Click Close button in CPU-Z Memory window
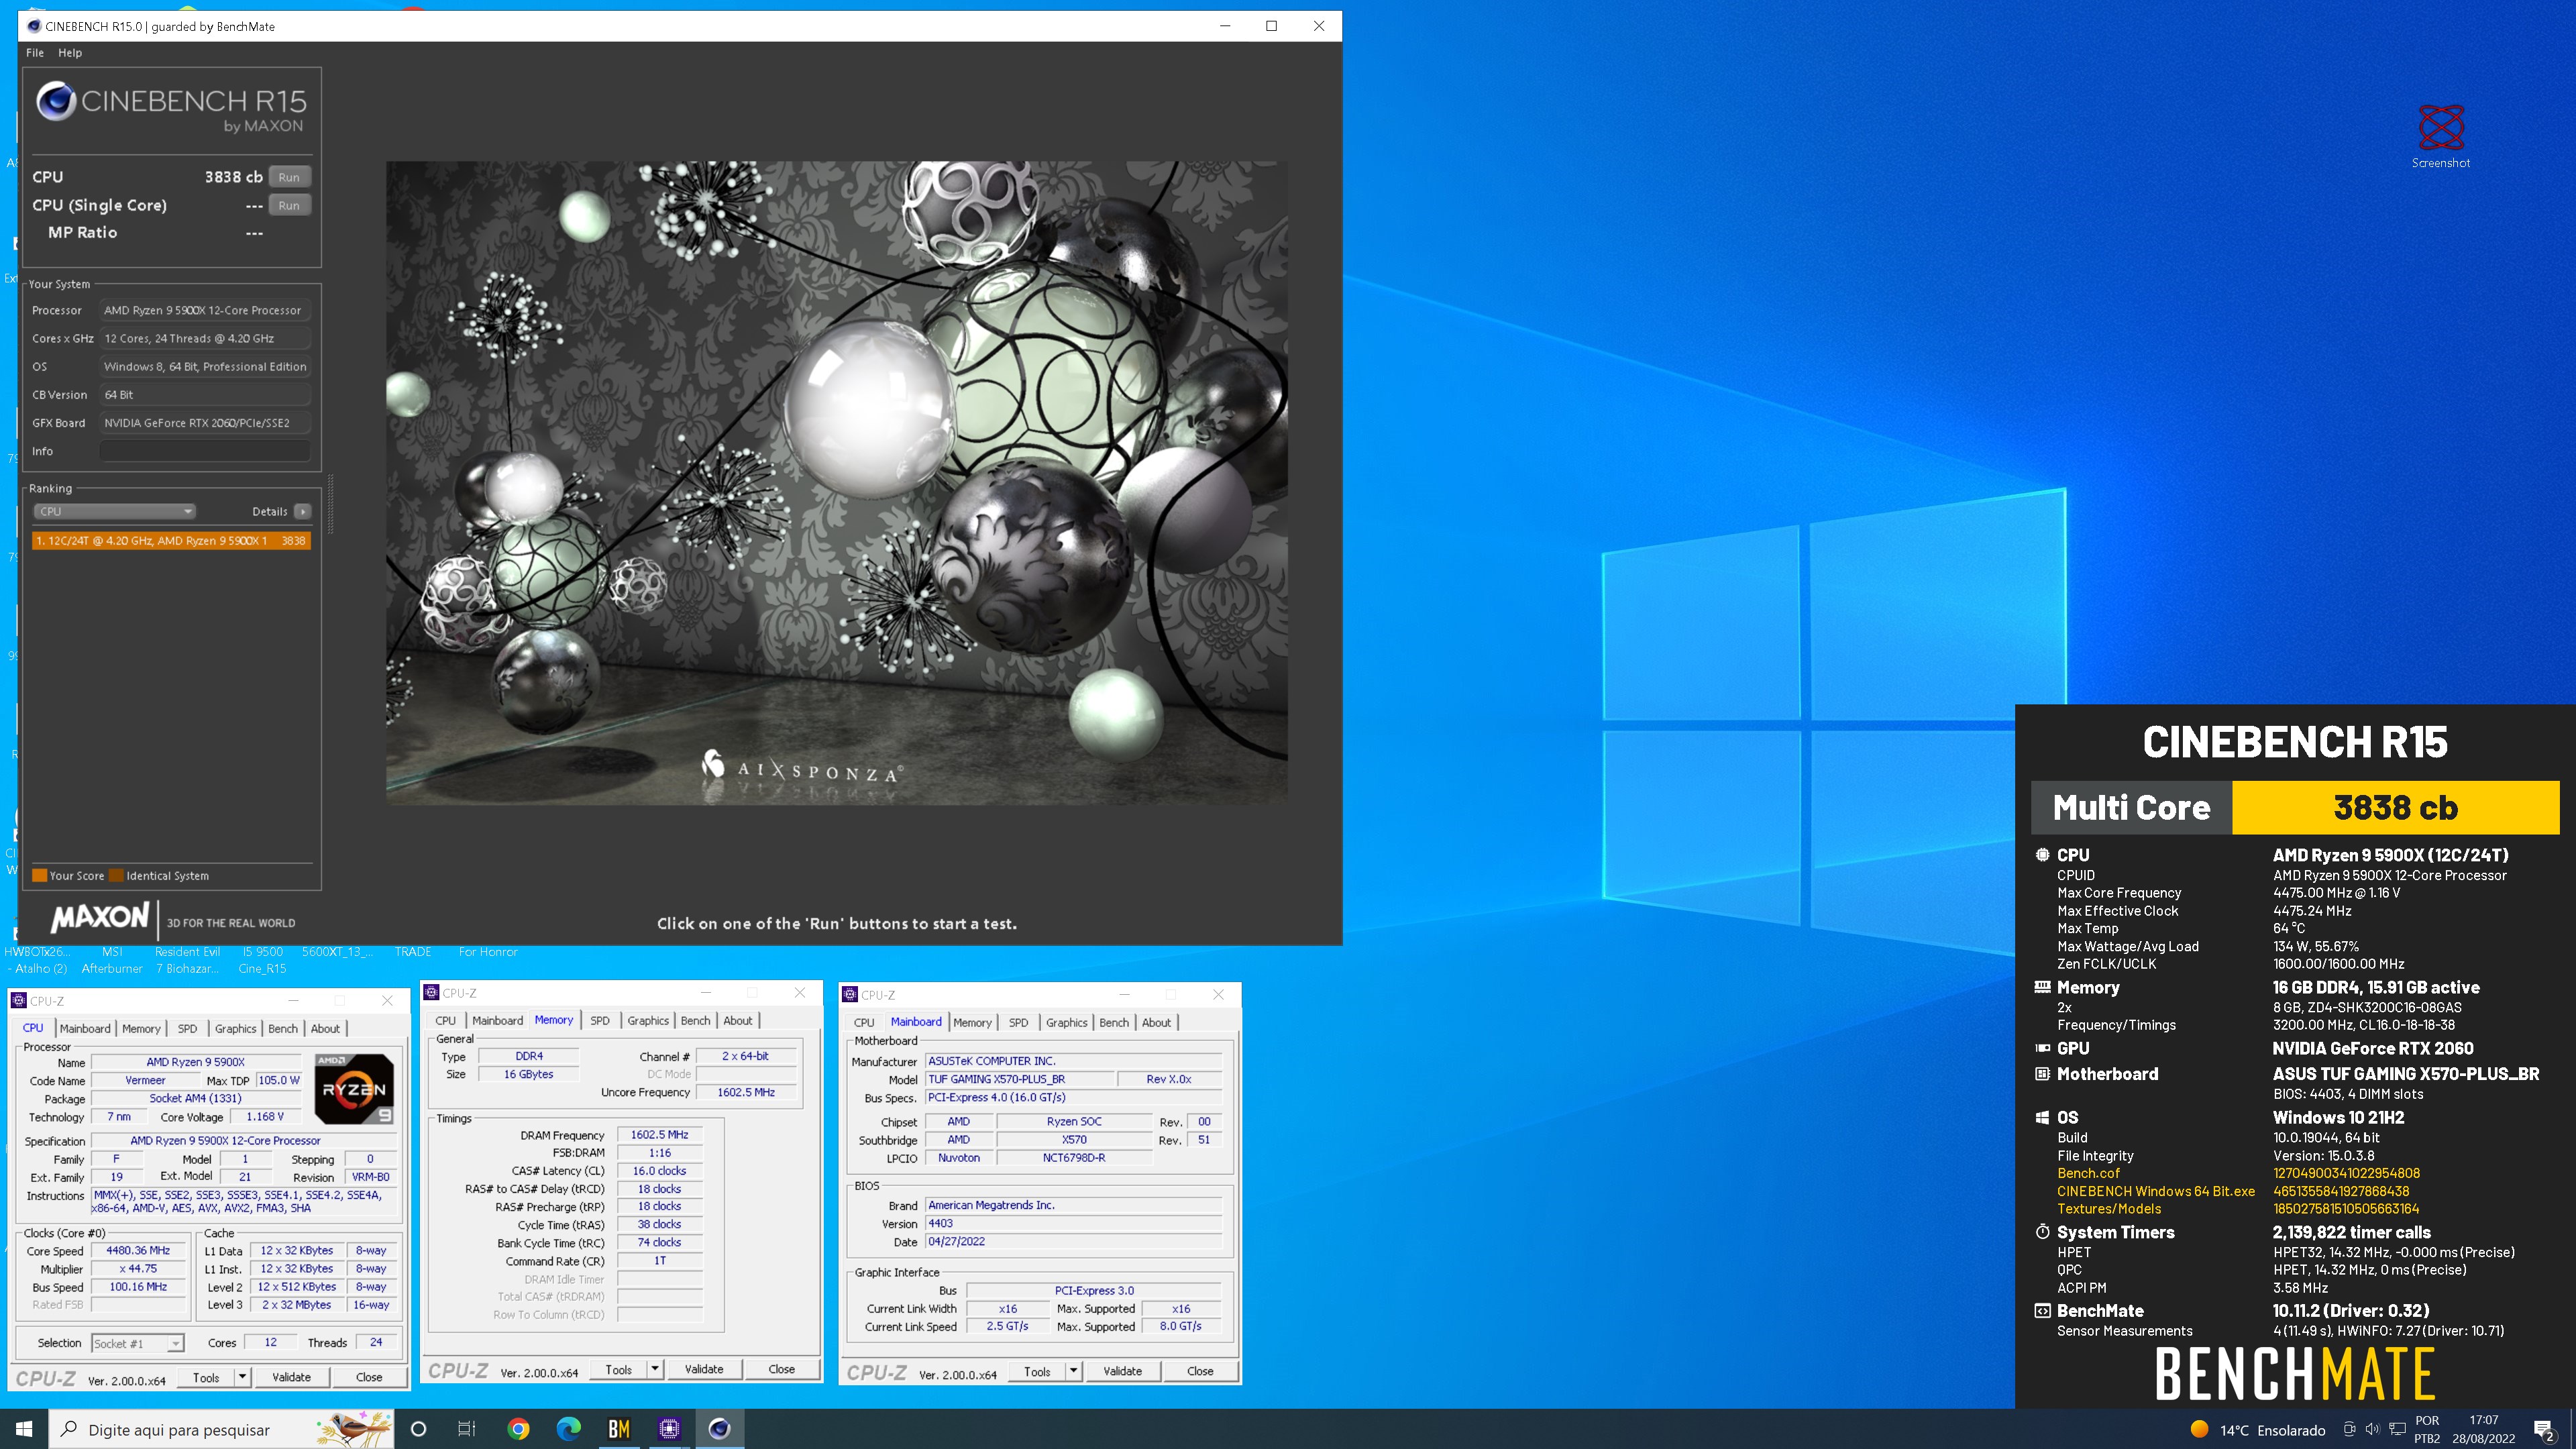 (782, 1369)
